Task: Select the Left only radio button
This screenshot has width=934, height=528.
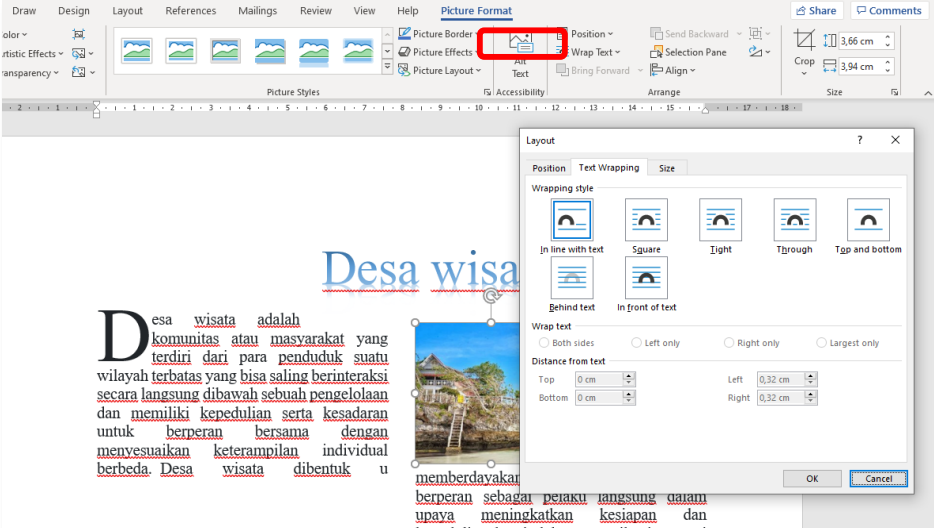Action: tap(637, 343)
